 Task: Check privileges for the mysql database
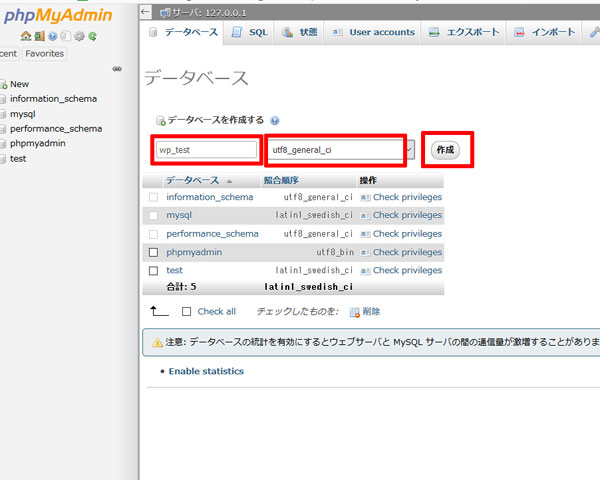[407, 215]
